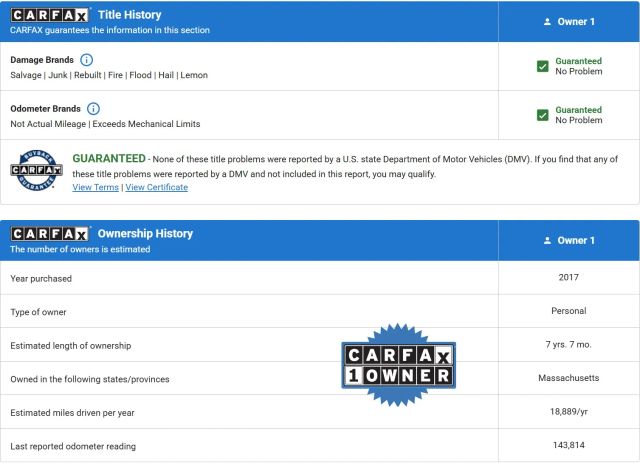The height and width of the screenshot is (463, 640).
Task: Click 'Last reported odometer reading' label
Action: [x=73, y=446]
